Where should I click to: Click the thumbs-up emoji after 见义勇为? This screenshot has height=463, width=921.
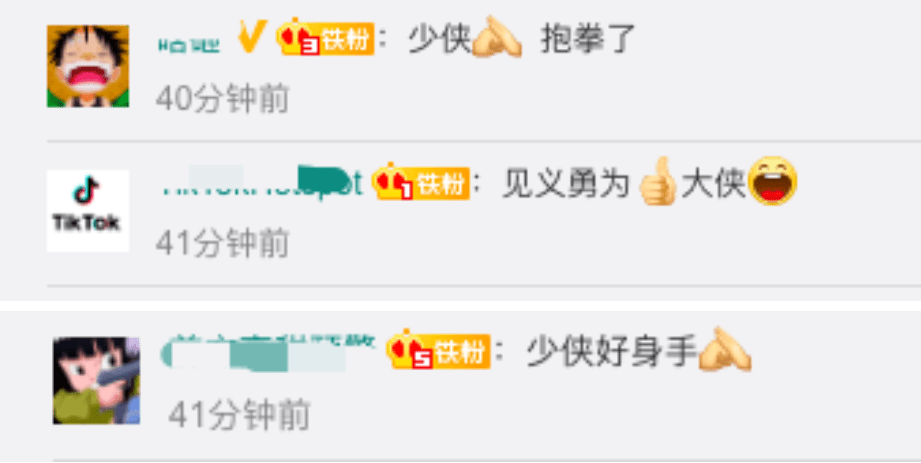(657, 182)
